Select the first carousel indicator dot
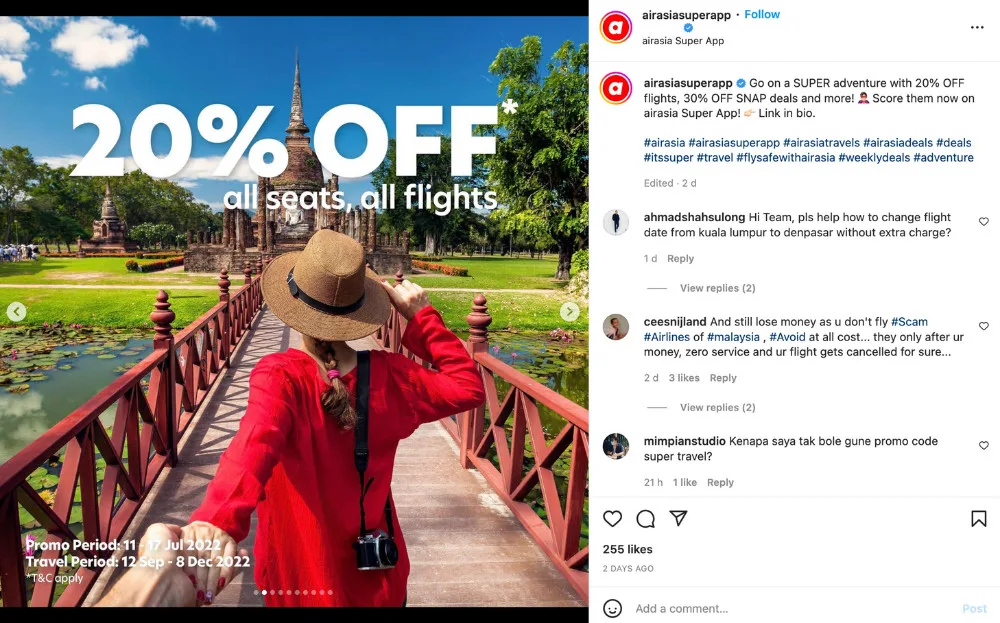Image resolution: width=1000 pixels, height=623 pixels. (256, 592)
